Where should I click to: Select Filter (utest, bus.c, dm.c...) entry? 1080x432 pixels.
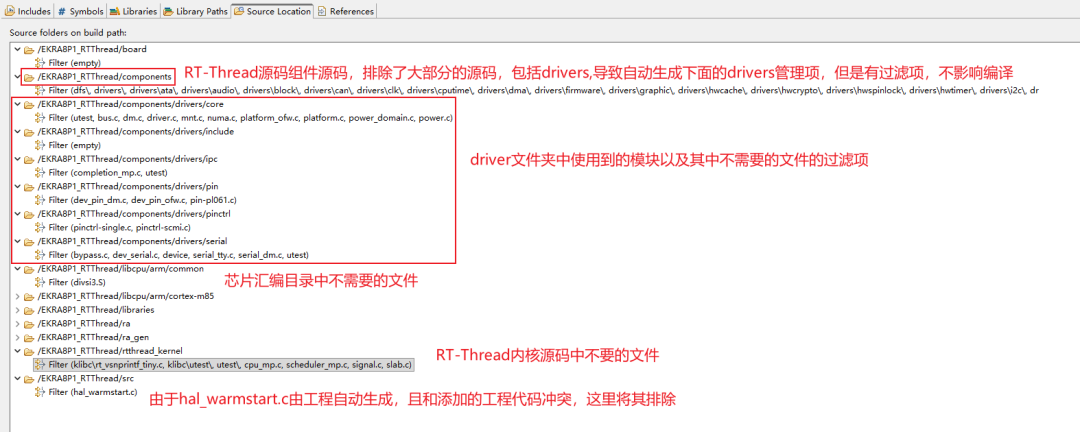[251, 118]
